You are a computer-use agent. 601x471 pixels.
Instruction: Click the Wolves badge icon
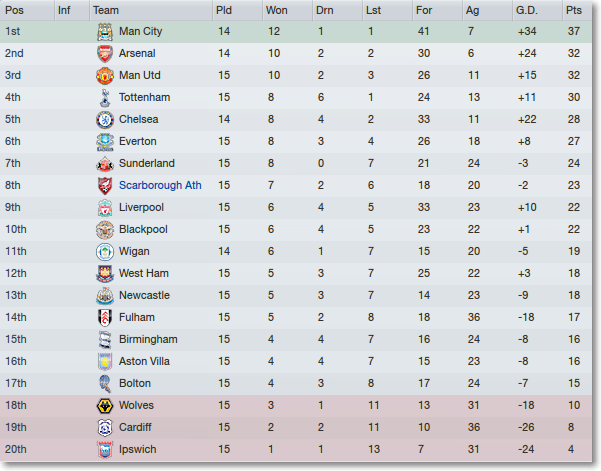pyautogui.click(x=105, y=406)
